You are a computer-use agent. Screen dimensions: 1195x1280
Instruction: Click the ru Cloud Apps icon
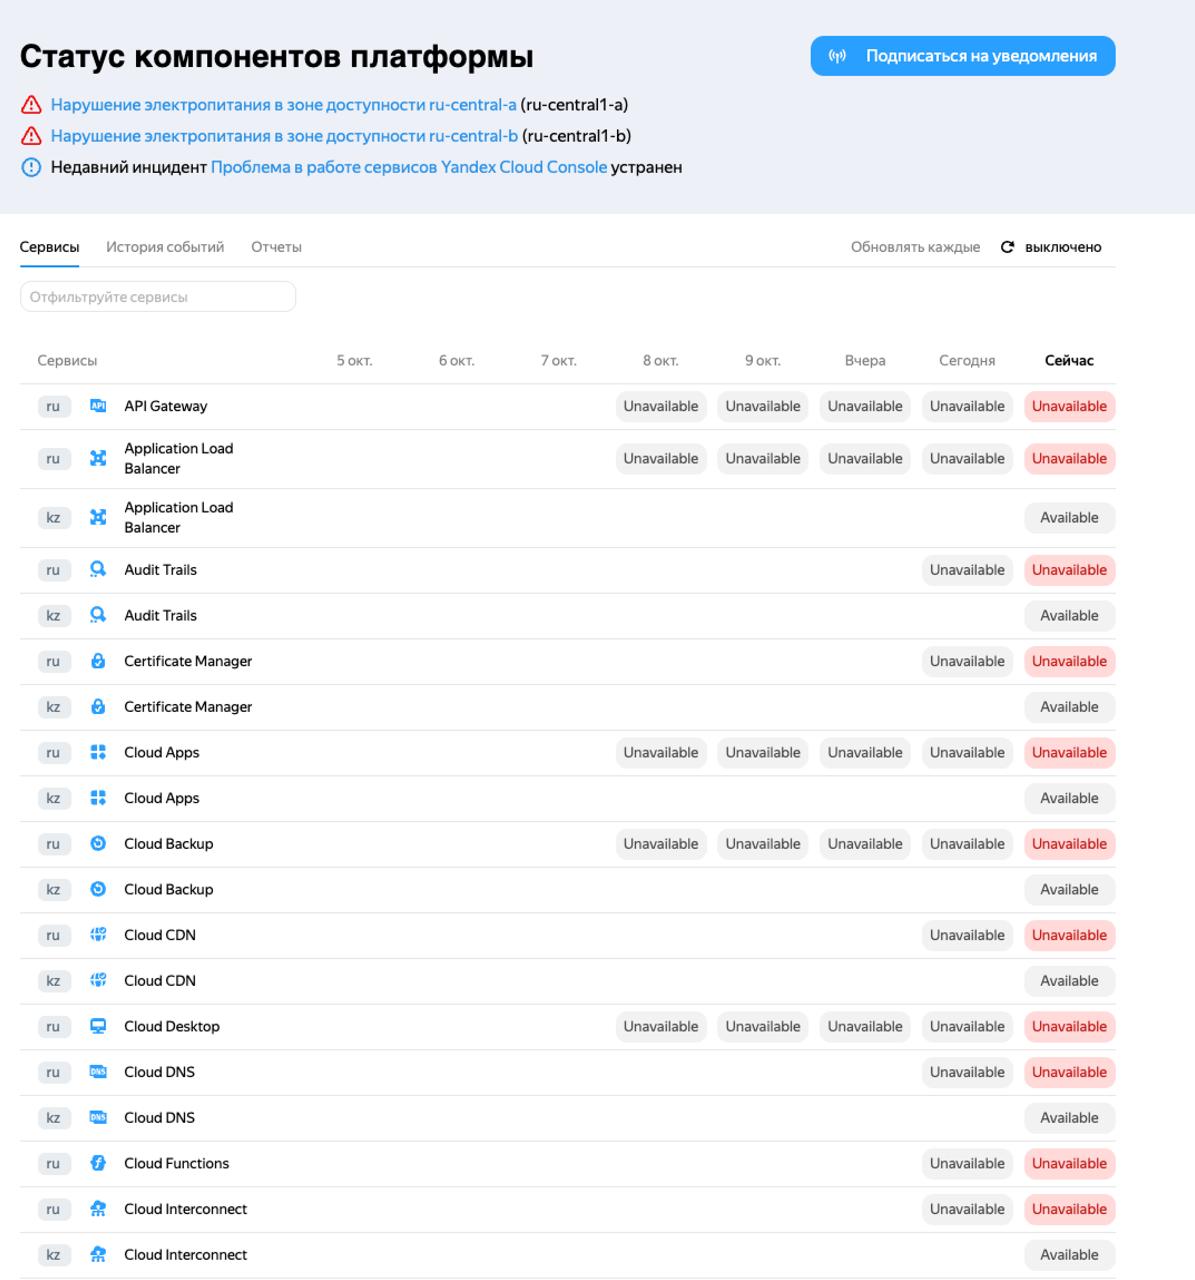click(x=98, y=753)
